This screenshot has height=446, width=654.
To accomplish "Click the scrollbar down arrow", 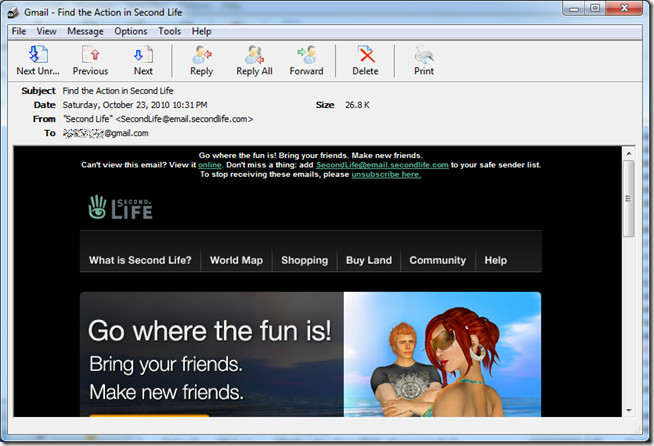I will pyautogui.click(x=629, y=411).
